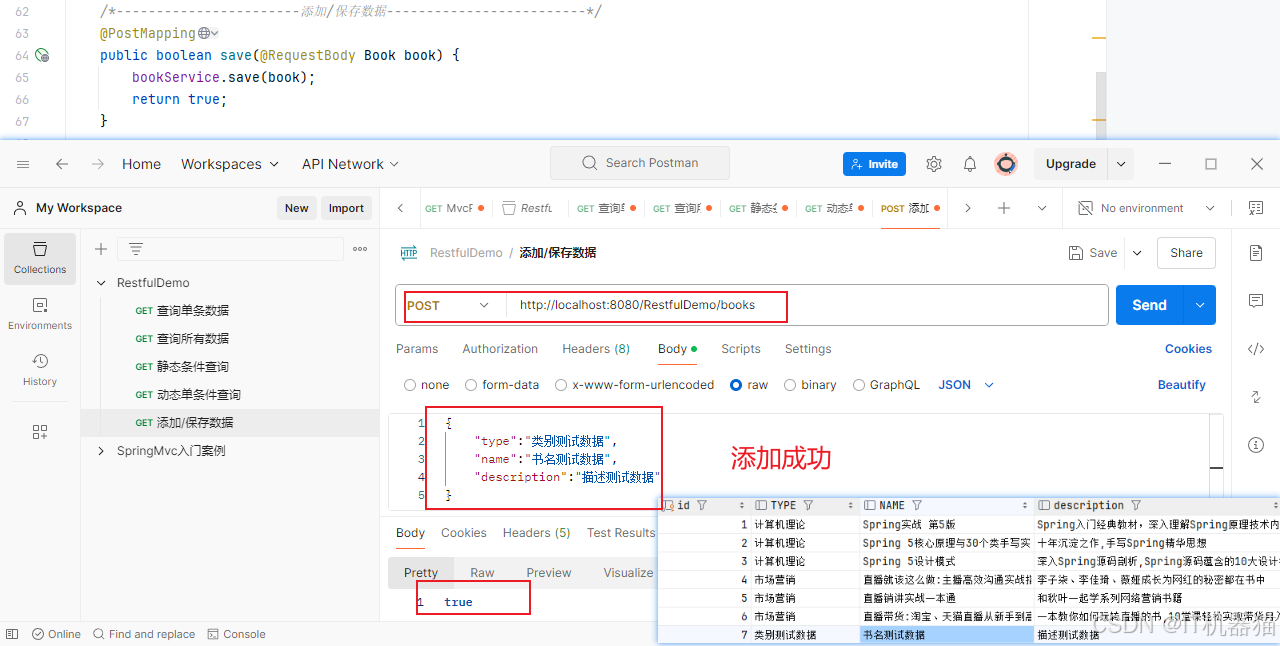The image size is (1280, 646).
Task: Switch to the Authorization tab
Action: (500, 349)
